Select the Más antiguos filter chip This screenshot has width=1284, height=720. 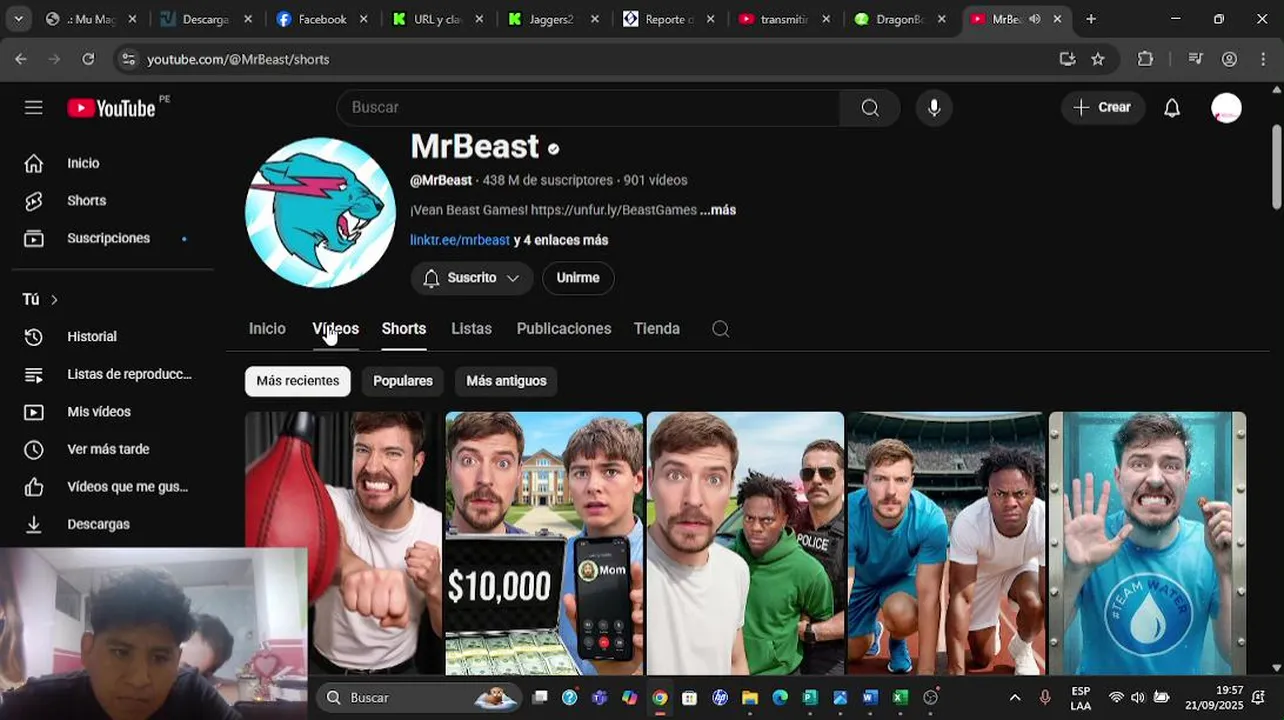[x=506, y=381]
